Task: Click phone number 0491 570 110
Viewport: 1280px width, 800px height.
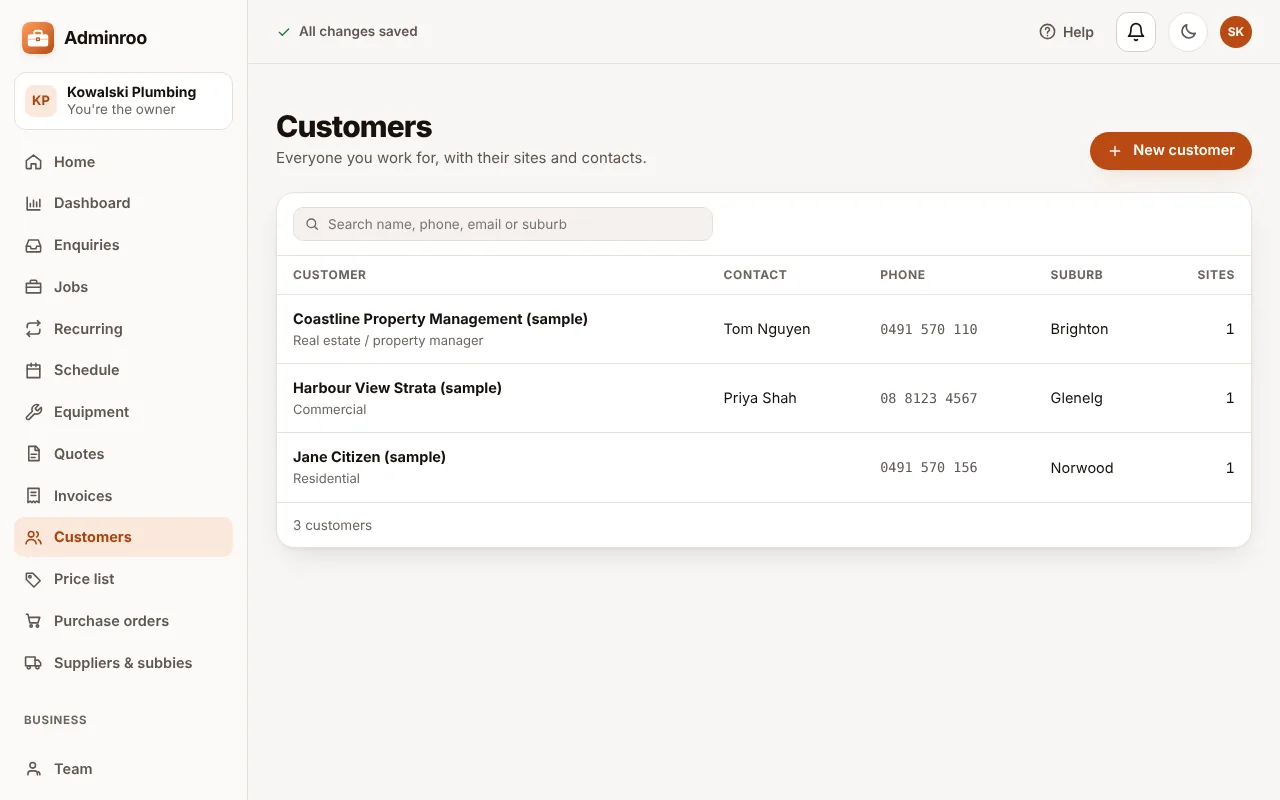Action: point(929,329)
